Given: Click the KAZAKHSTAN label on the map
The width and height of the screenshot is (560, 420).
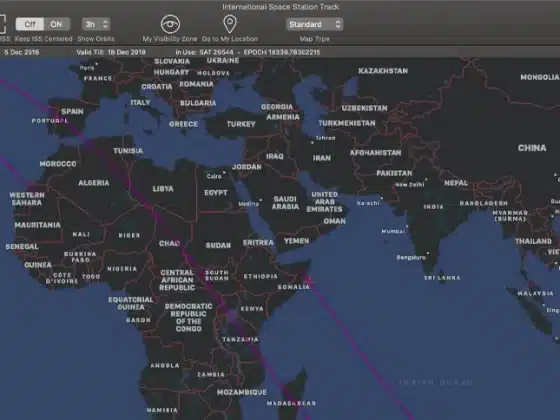Looking at the screenshot, I should [383, 71].
